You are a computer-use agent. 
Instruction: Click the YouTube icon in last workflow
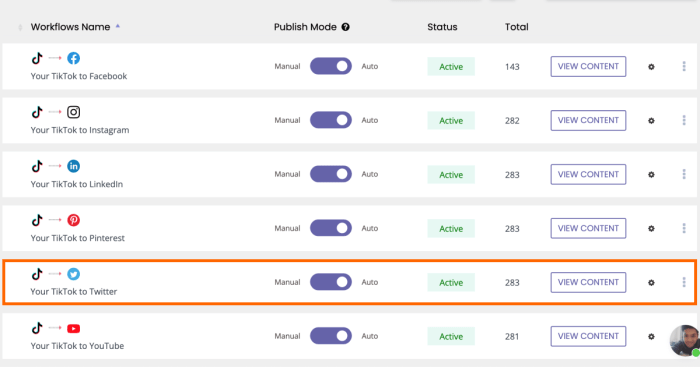tap(74, 329)
